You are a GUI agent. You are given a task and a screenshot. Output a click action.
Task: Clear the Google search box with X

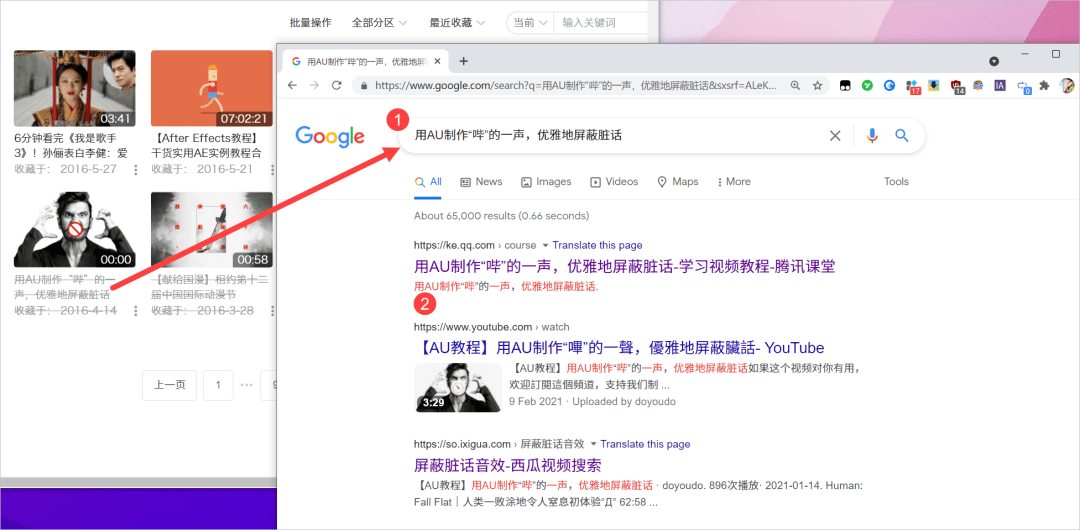point(835,136)
